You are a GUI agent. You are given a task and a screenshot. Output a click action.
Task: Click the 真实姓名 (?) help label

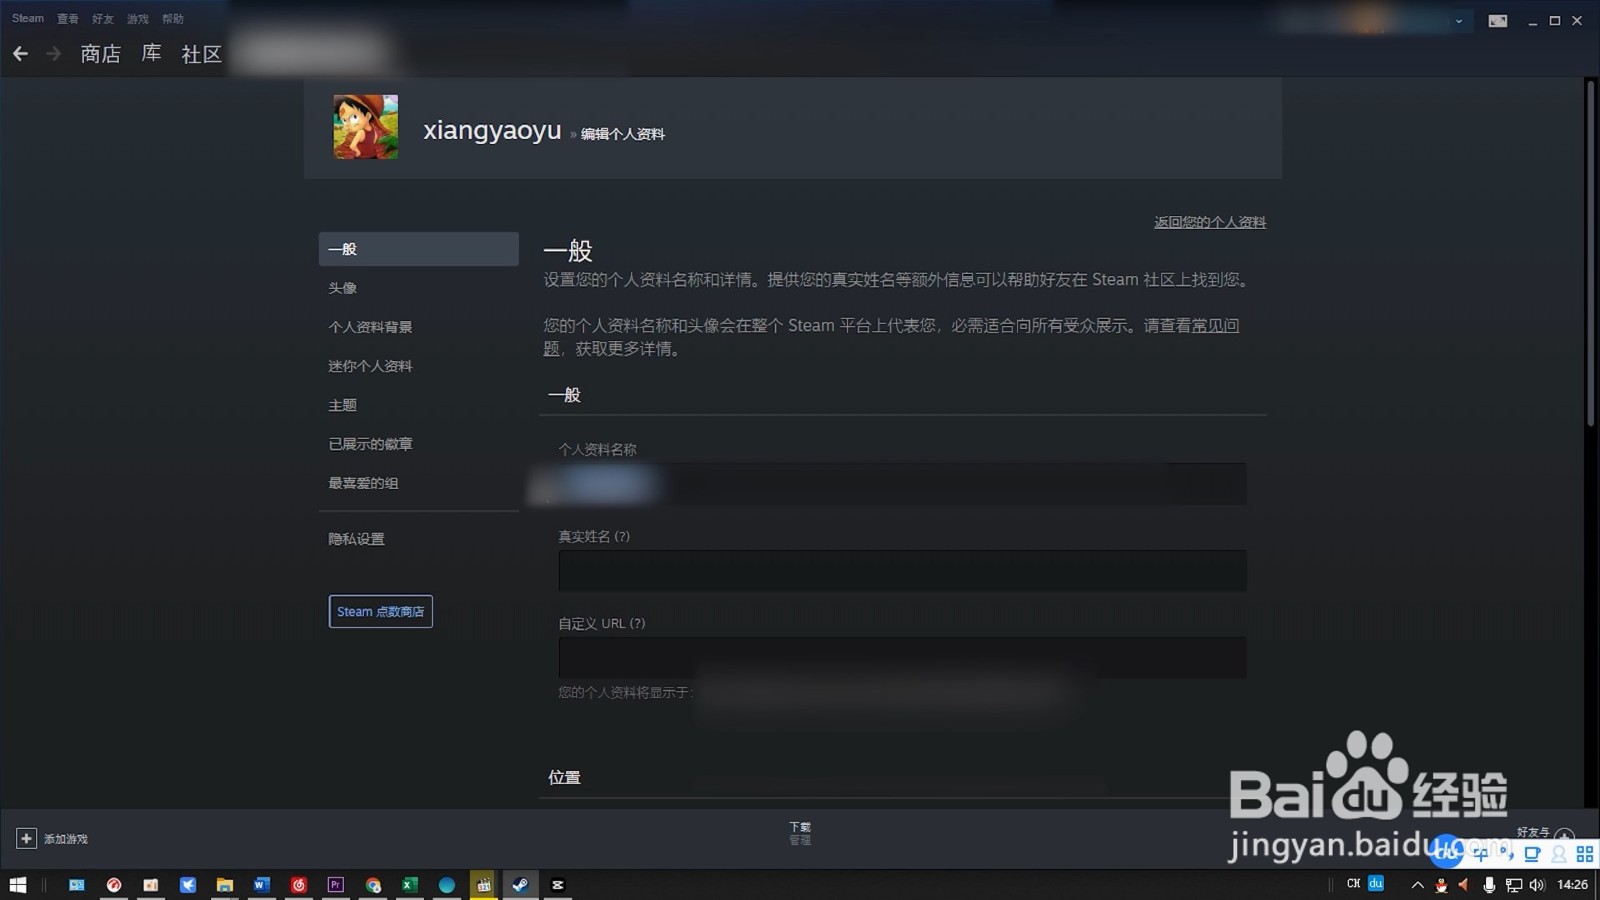pos(594,537)
